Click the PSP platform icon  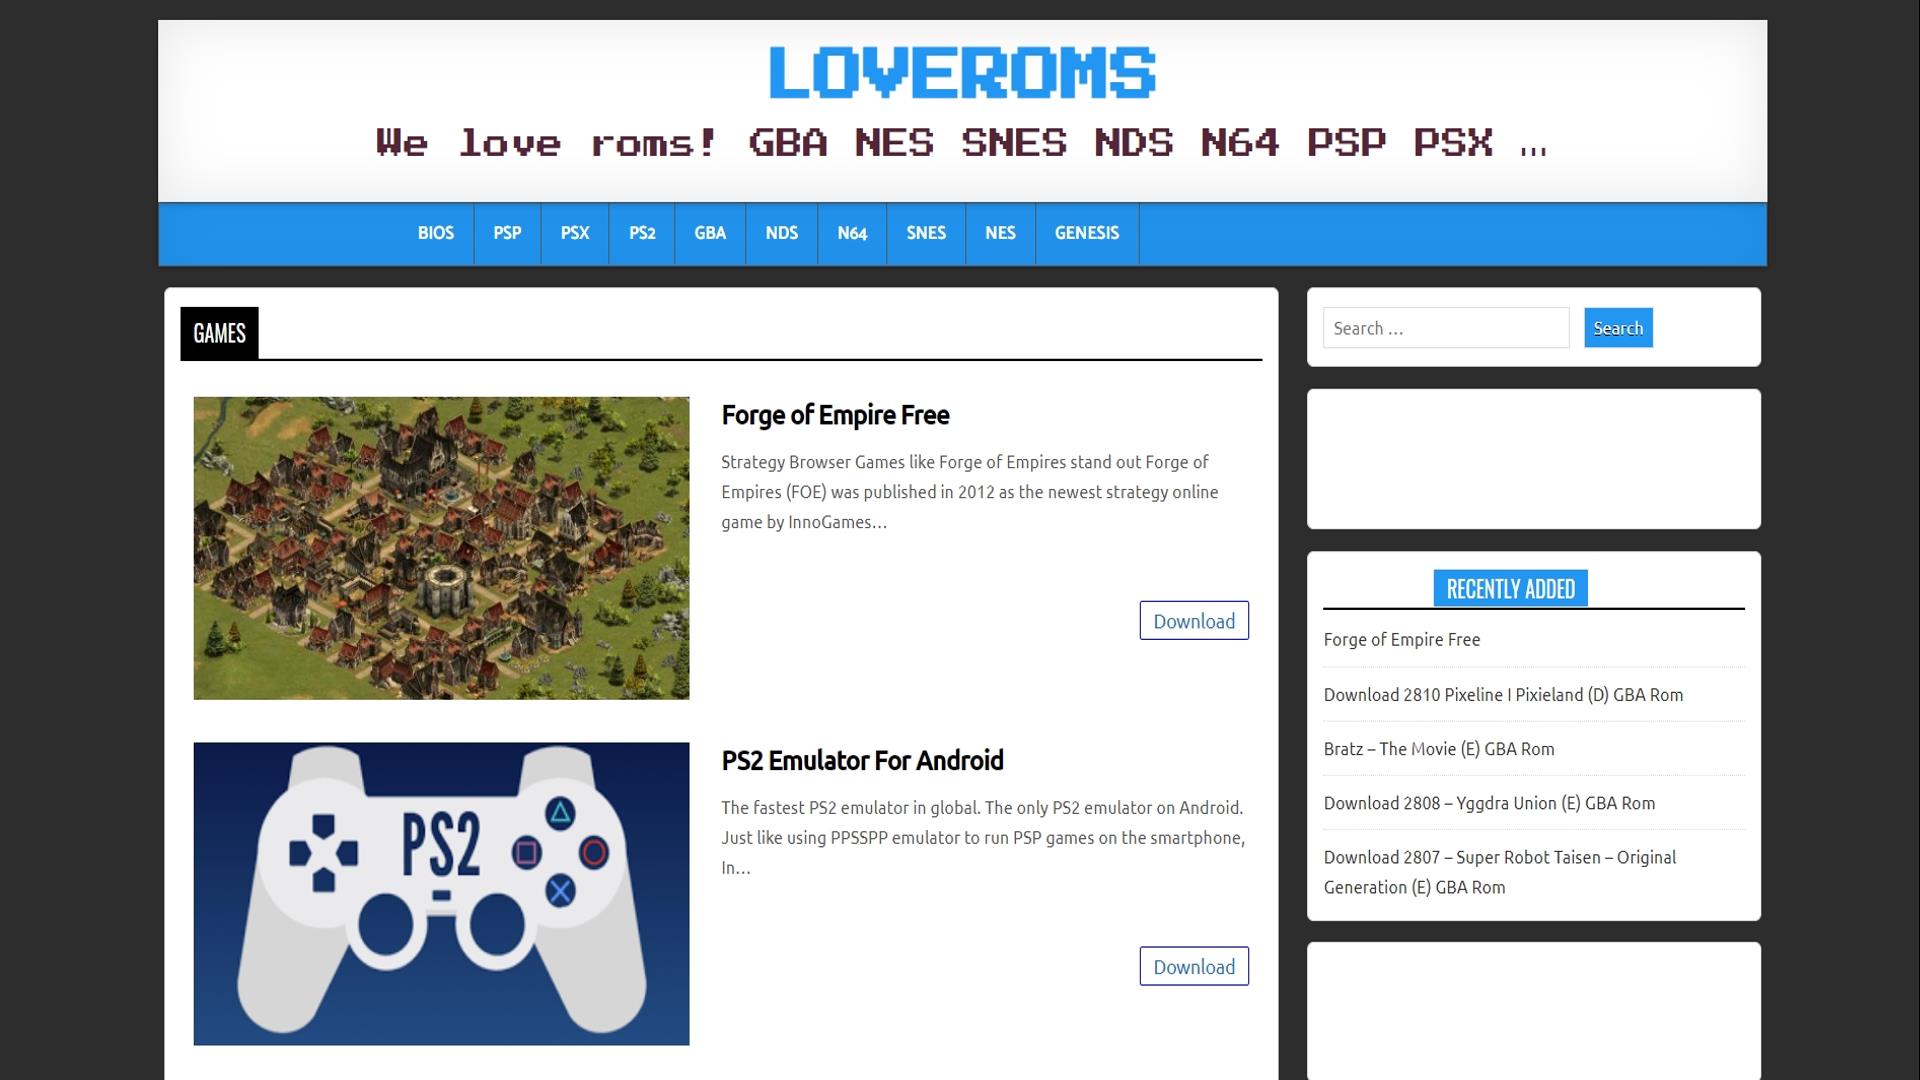coord(506,233)
